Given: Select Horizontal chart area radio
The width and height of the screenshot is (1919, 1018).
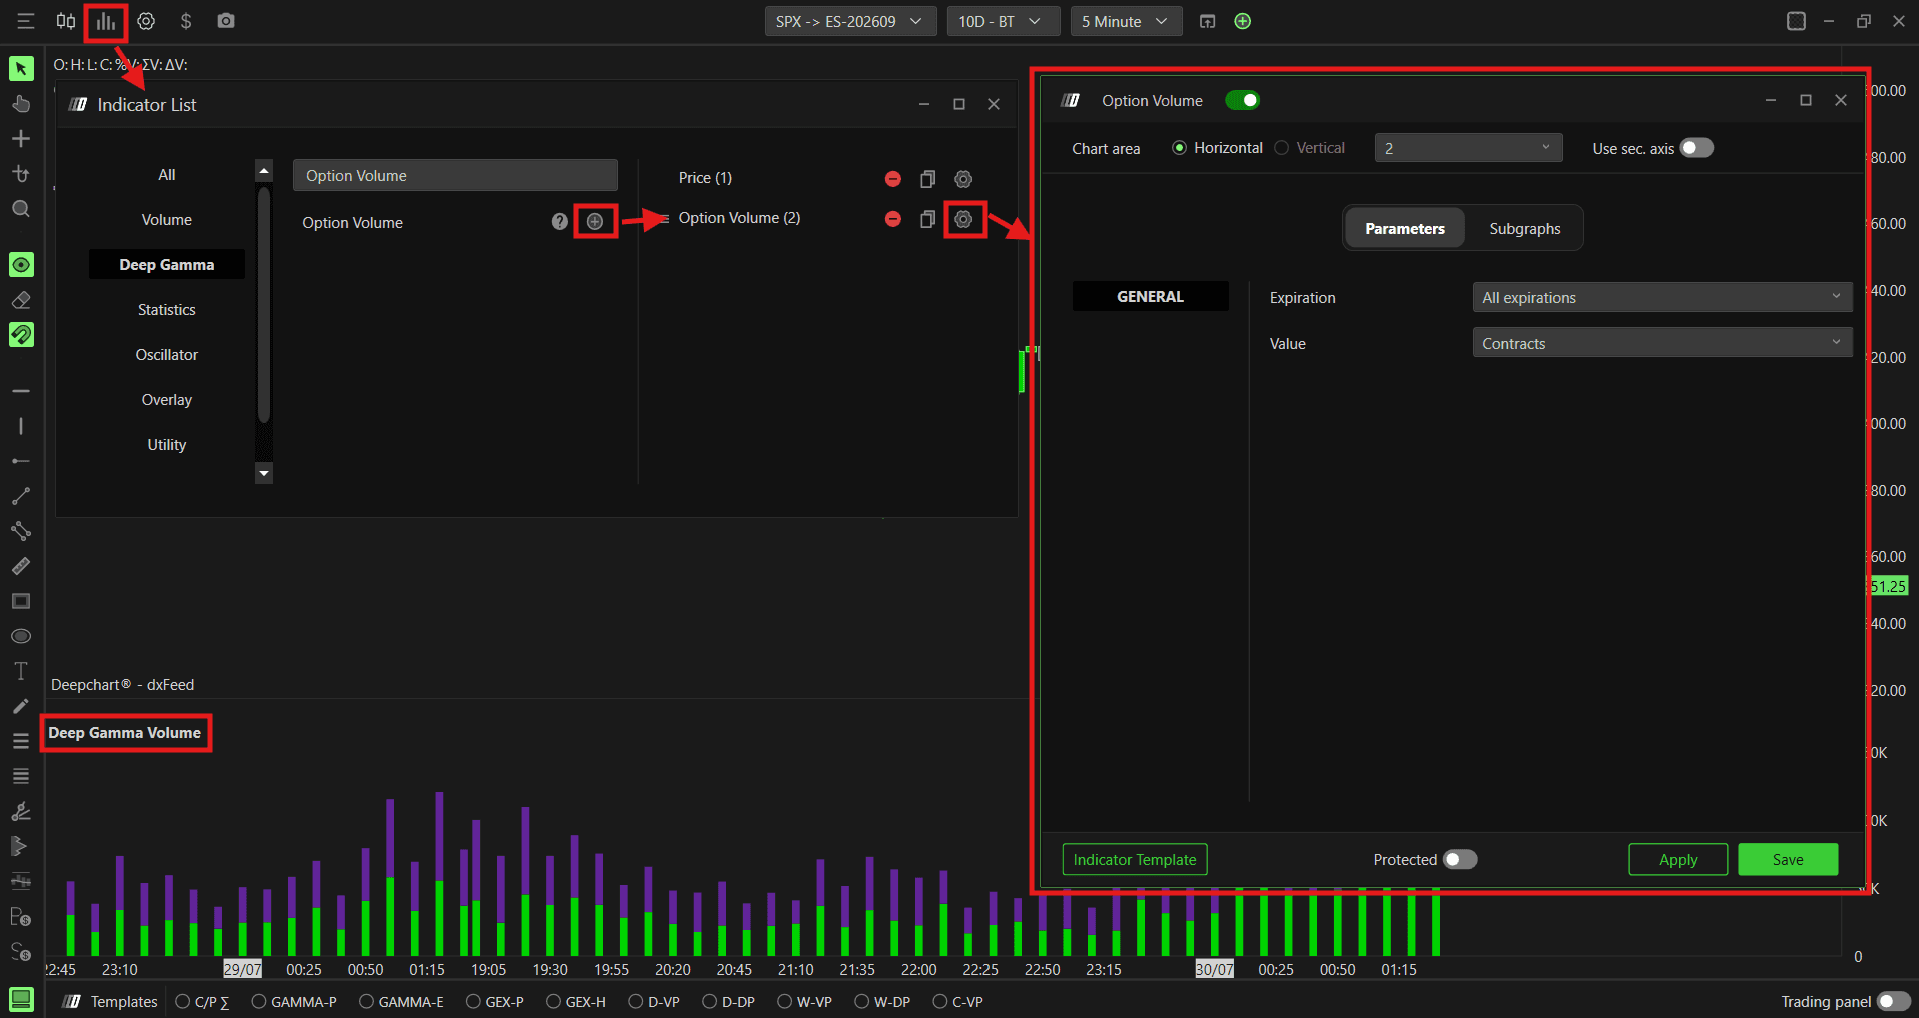Looking at the screenshot, I should coord(1180,148).
